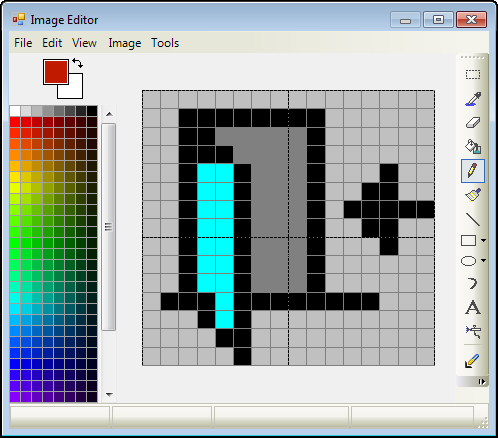Click the palette scrollbar down arrow
498x438 pixels.
109,394
